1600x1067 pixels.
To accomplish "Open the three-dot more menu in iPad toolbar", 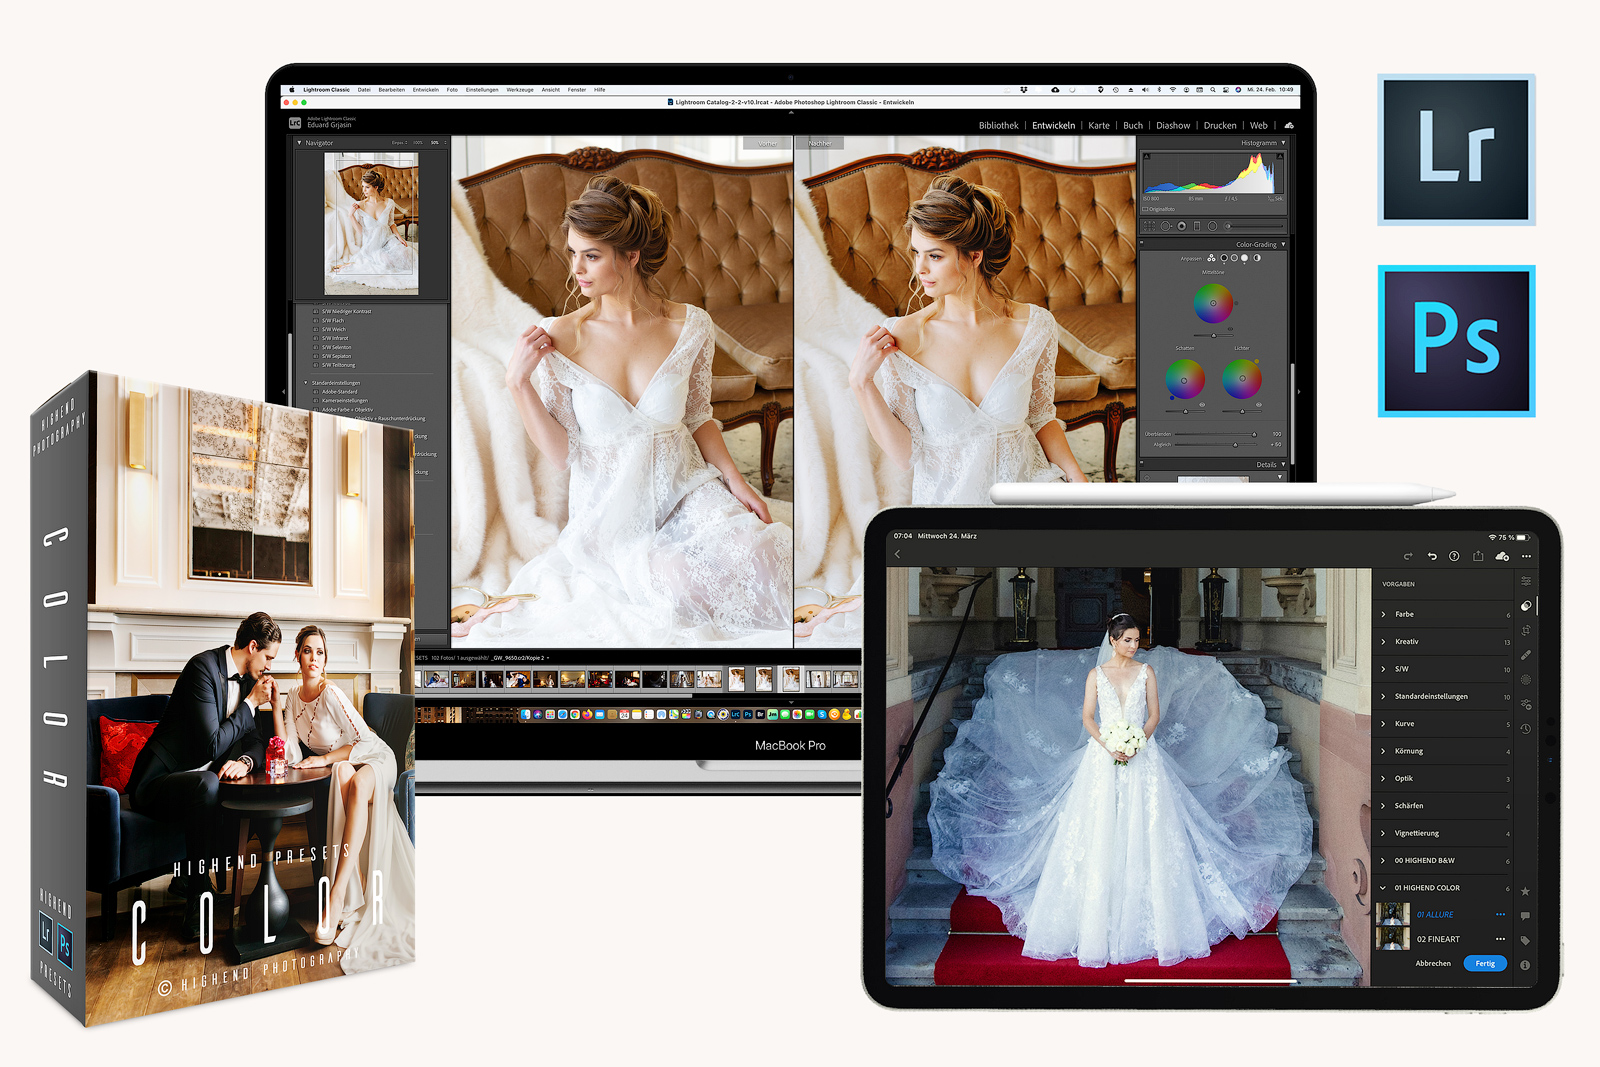I will click(1526, 556).
